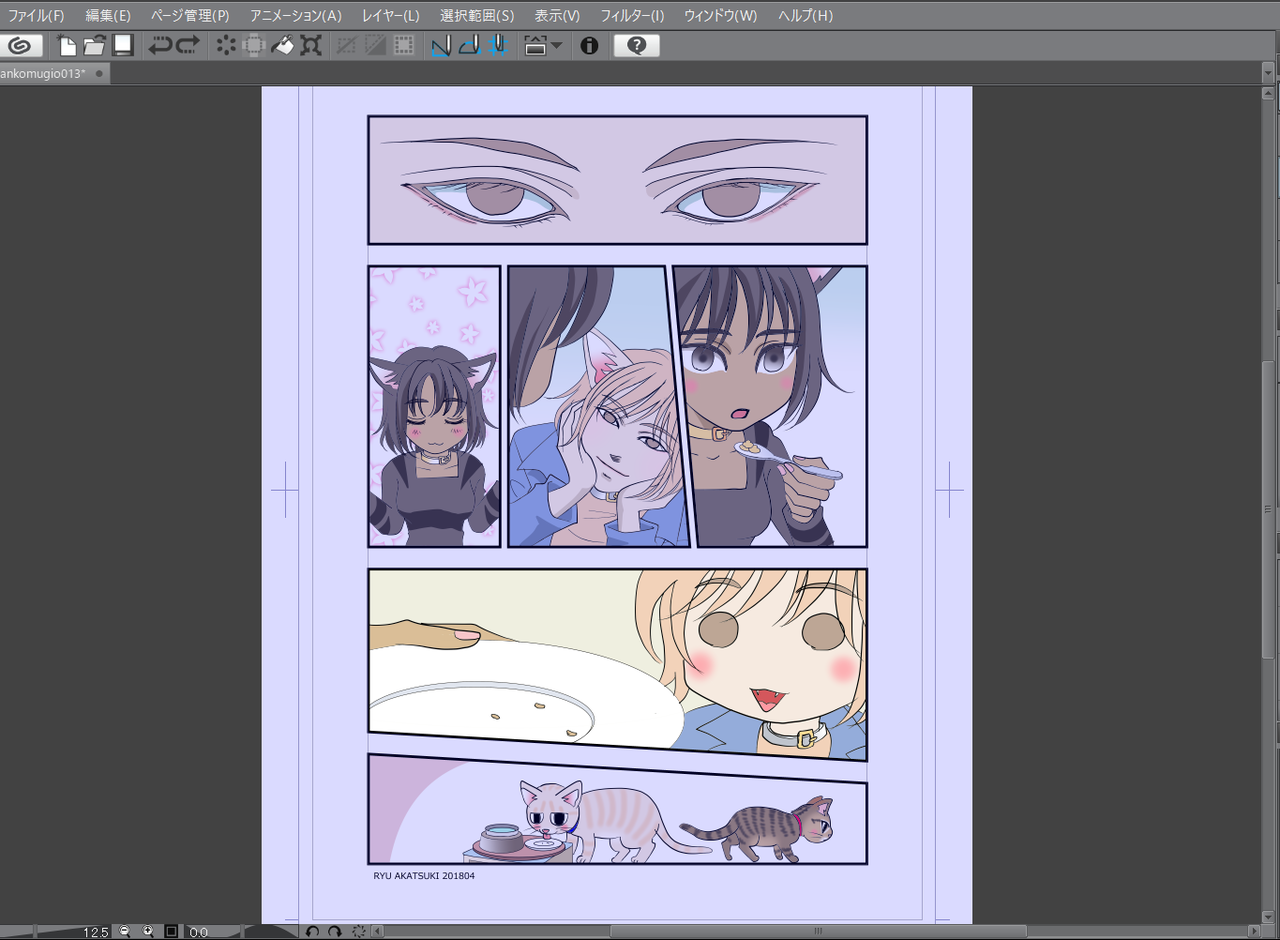Click the RYU AKATSUKI 201804 signature text
Screen dimensions: 1280x940
point(424,876)
